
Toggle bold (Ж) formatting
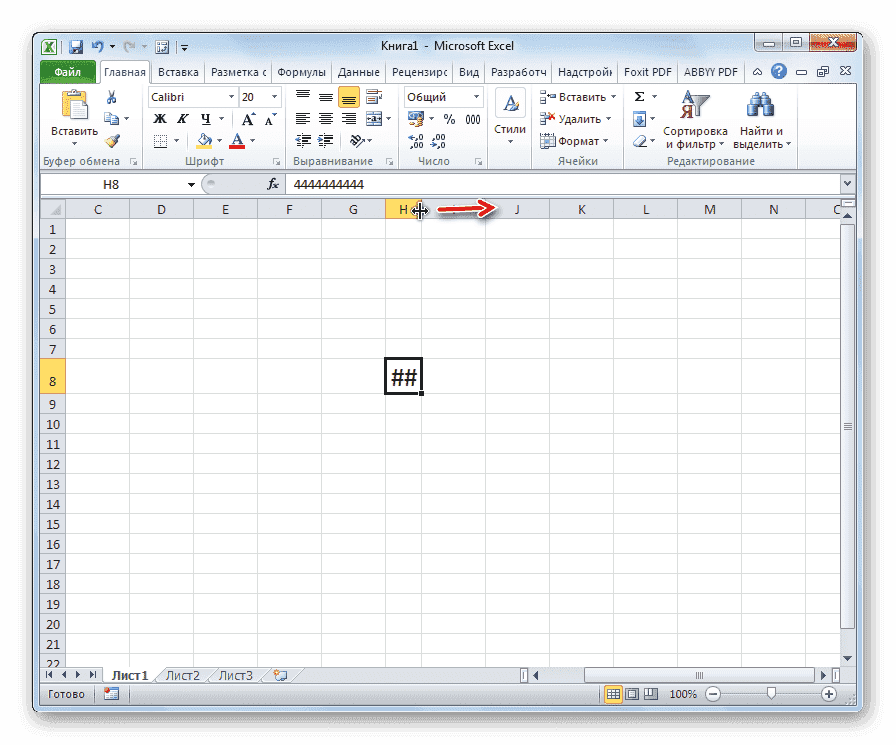tap(161, 119)
